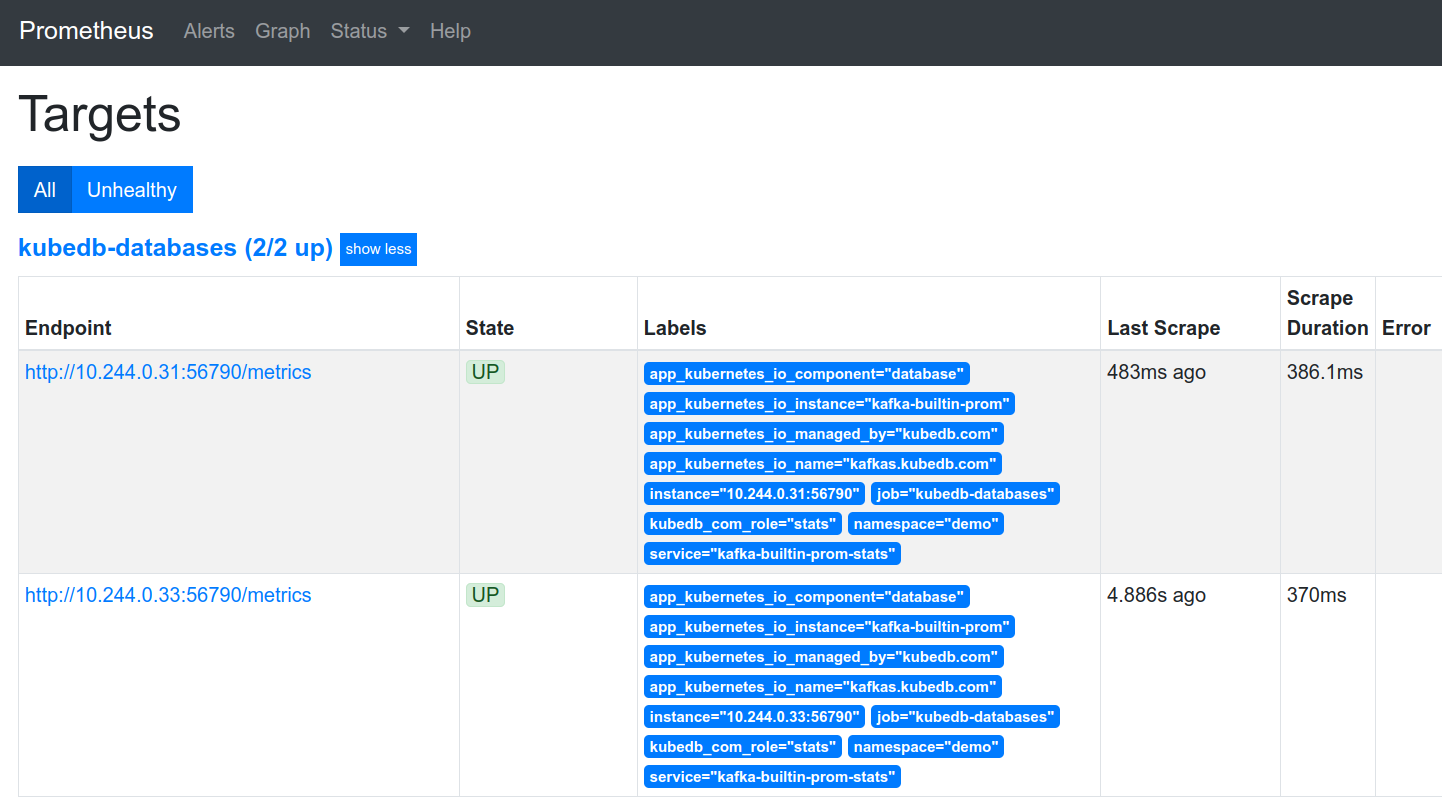Click first row's kubedb_com_role="stats" label
The width and height of the screenshot is (1442, 799).
tap(742, 524)
